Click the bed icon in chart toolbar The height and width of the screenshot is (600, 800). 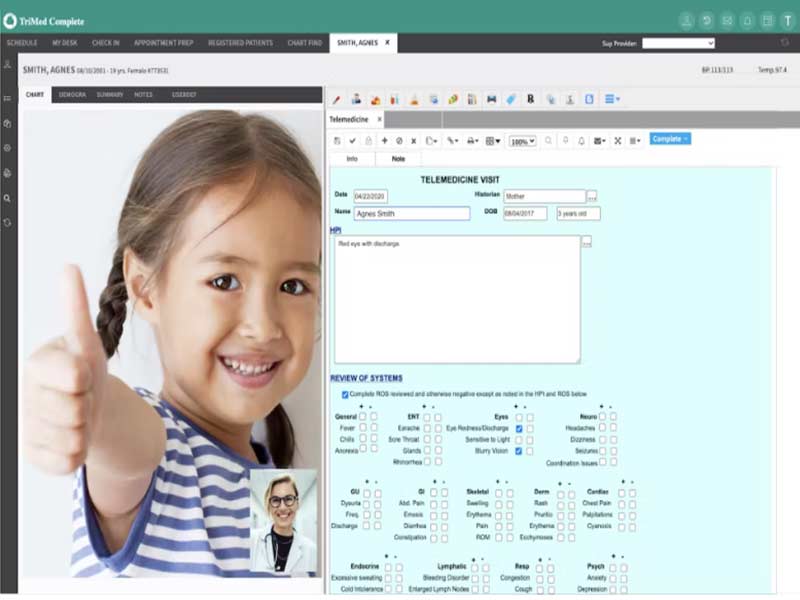coord(491,99)
